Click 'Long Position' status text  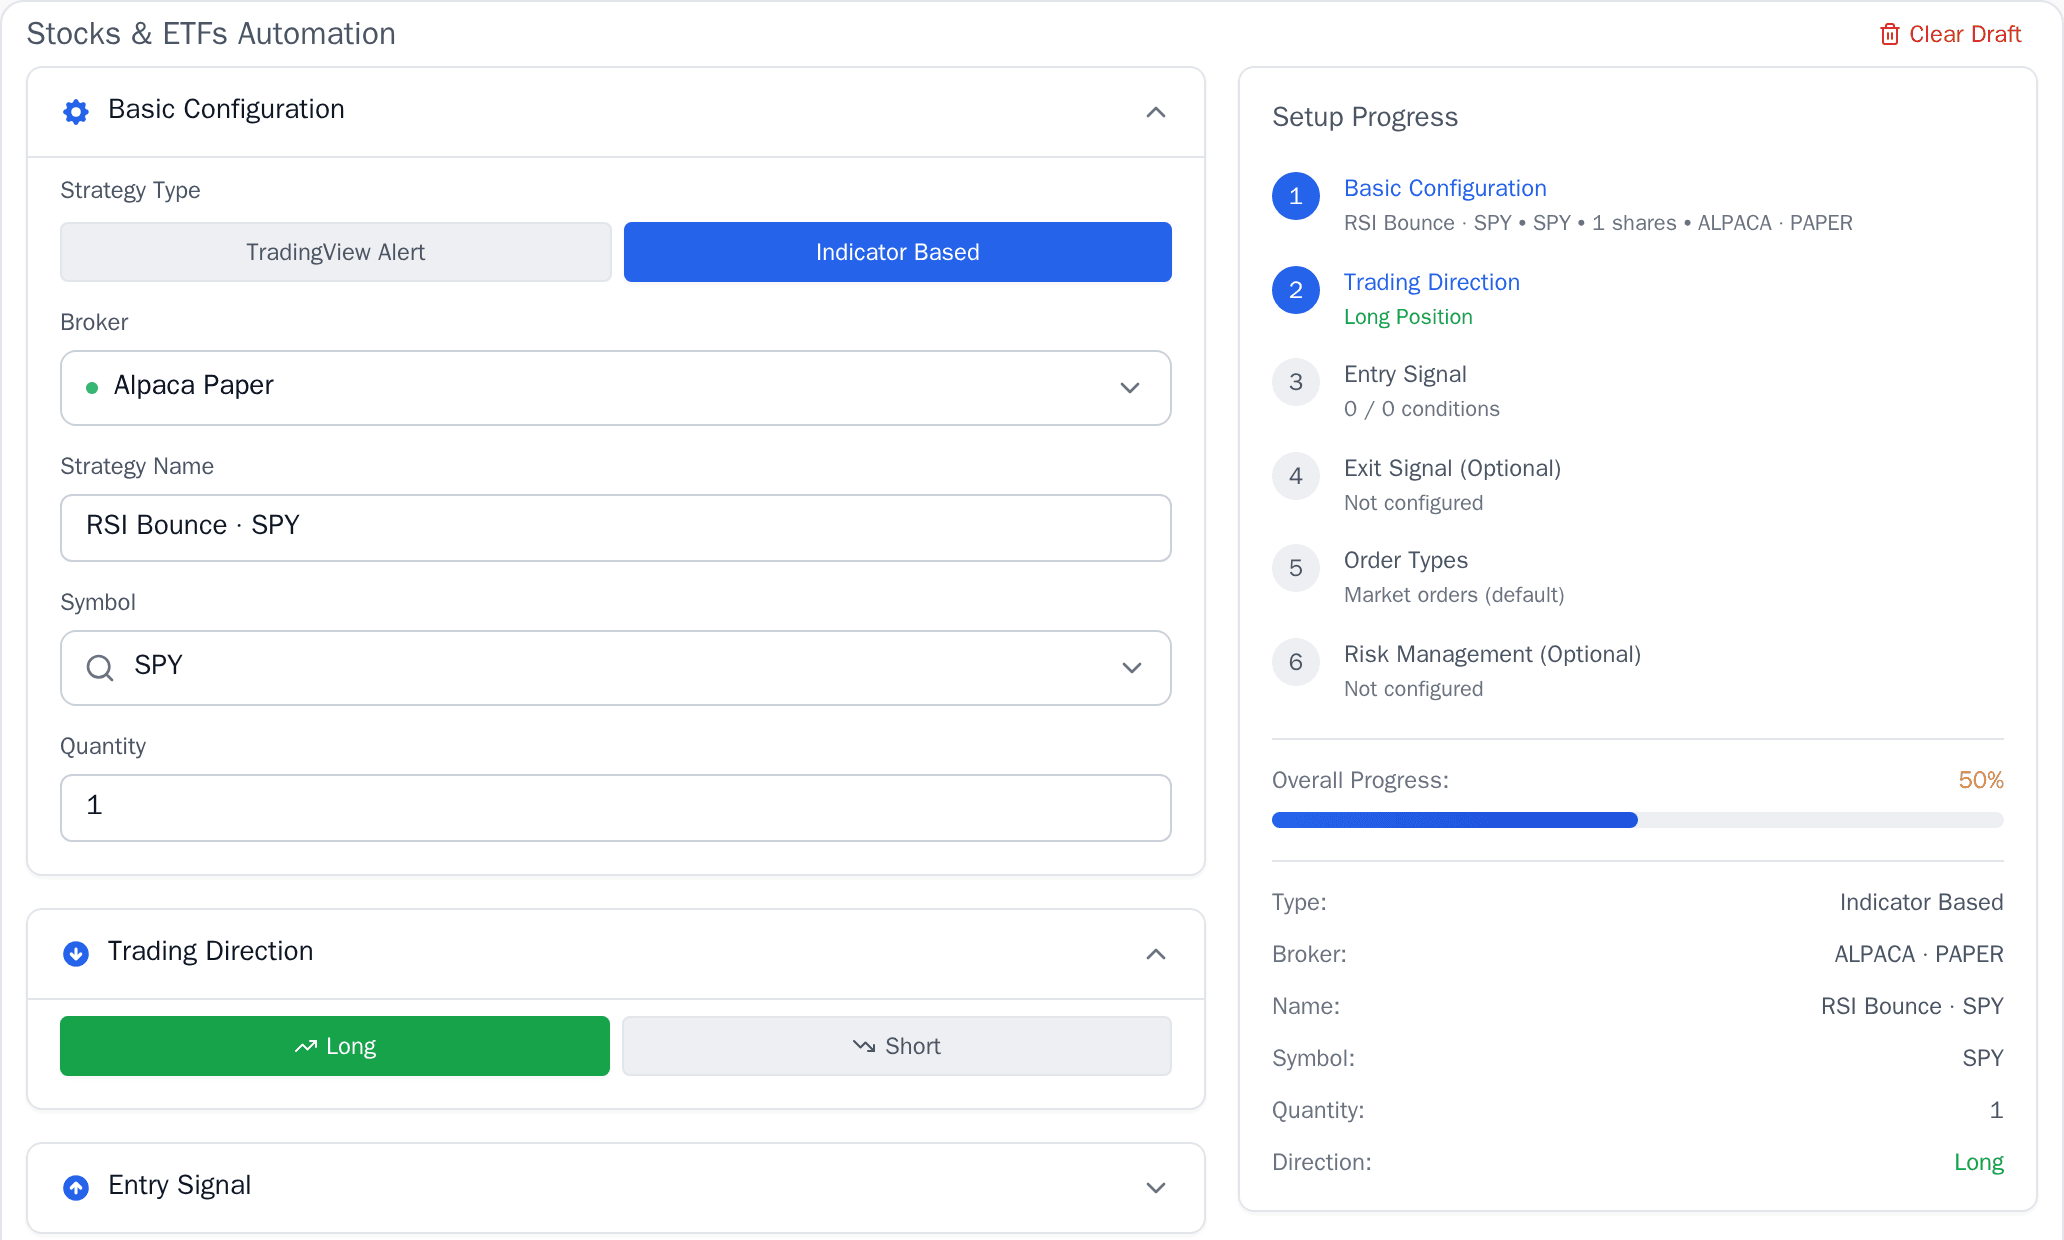click(1408, 317)
